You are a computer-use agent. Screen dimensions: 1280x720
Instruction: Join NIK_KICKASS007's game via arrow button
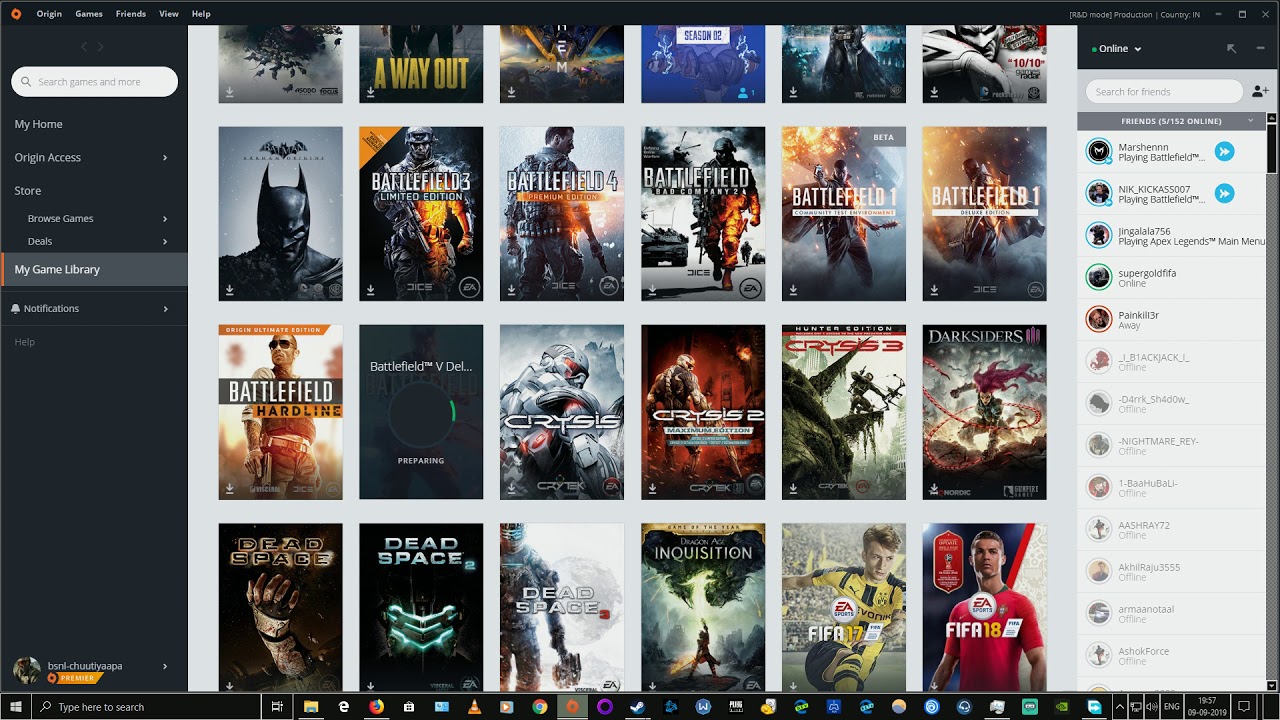(1224, 193)
